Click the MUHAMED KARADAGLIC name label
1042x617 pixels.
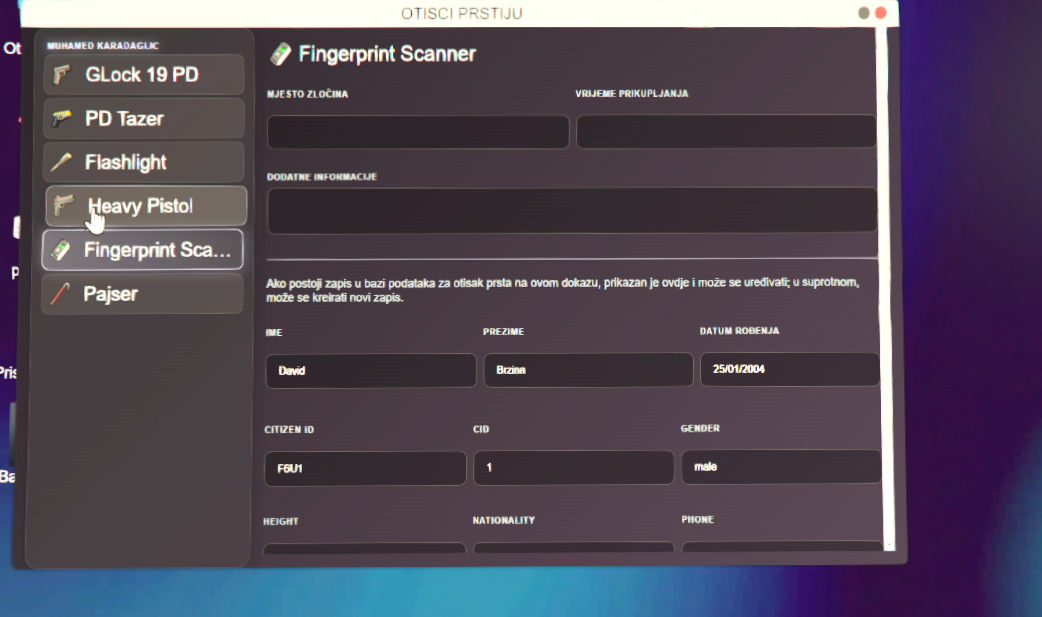[103, 46]
